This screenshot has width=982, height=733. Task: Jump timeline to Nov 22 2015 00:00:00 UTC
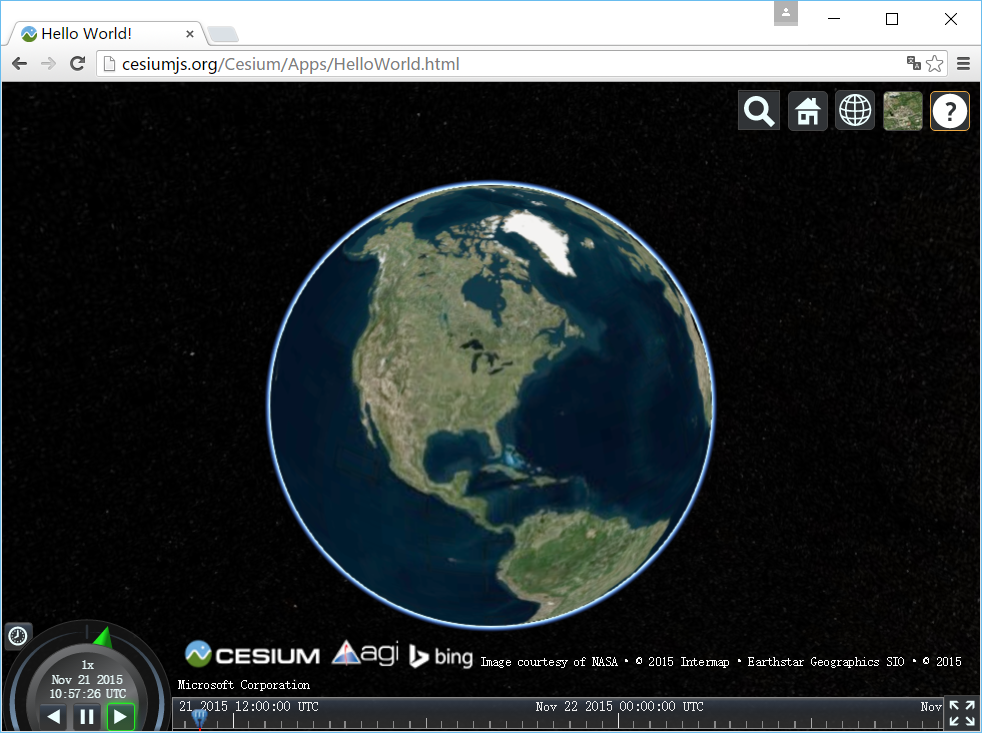click(619, 707)
